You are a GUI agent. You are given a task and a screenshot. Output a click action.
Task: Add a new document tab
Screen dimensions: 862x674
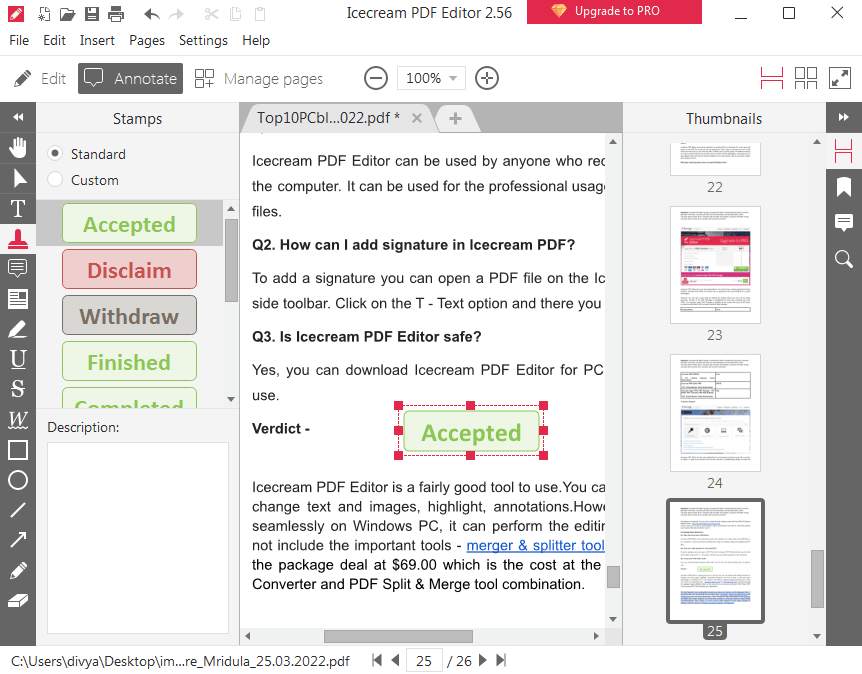click(455, 118)
